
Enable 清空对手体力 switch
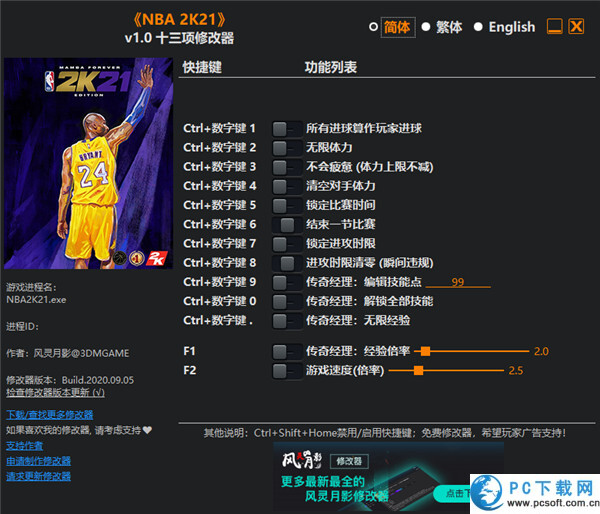tap(287, 186)
